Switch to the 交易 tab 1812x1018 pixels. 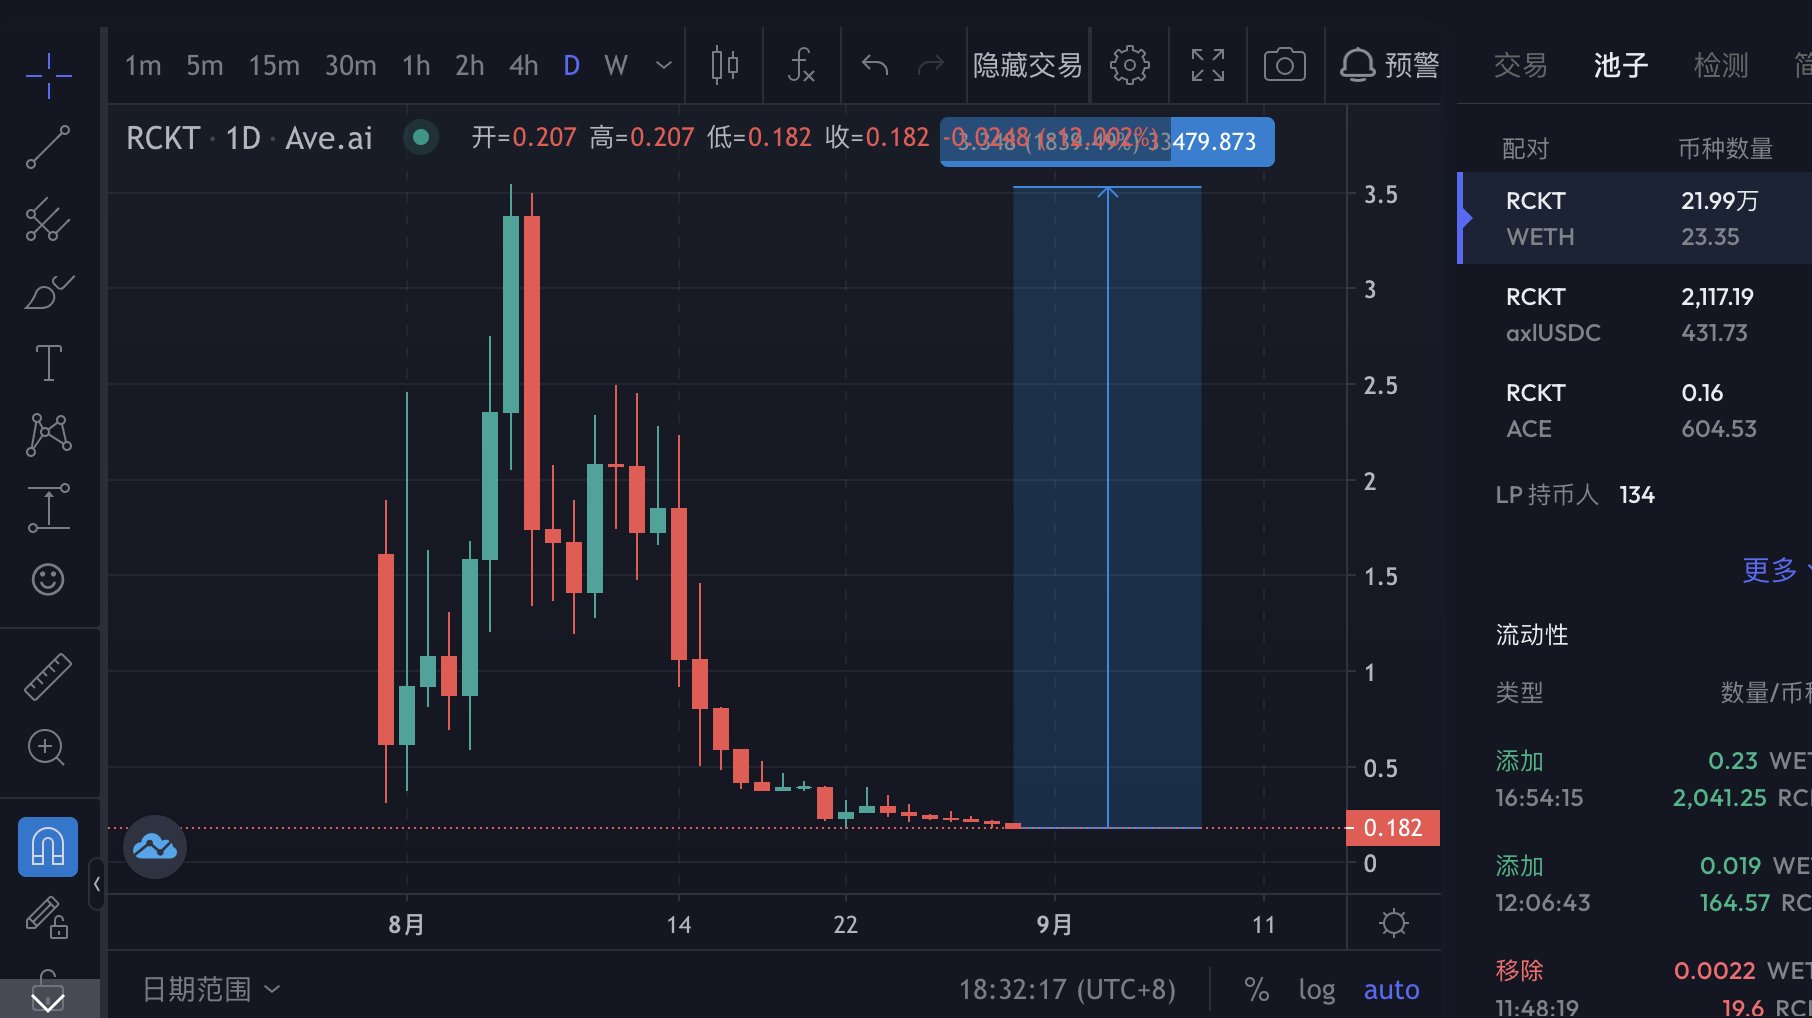click(1520, 65)
